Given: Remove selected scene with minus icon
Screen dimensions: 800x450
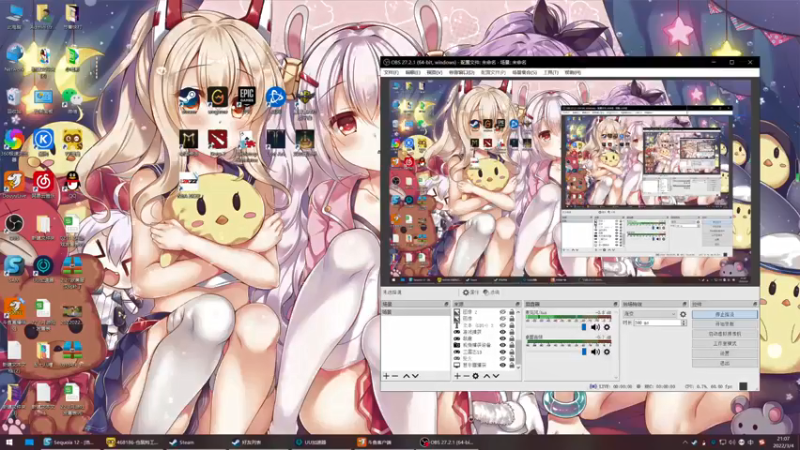Looking at the screenshot, I should (x=395, y=376).
